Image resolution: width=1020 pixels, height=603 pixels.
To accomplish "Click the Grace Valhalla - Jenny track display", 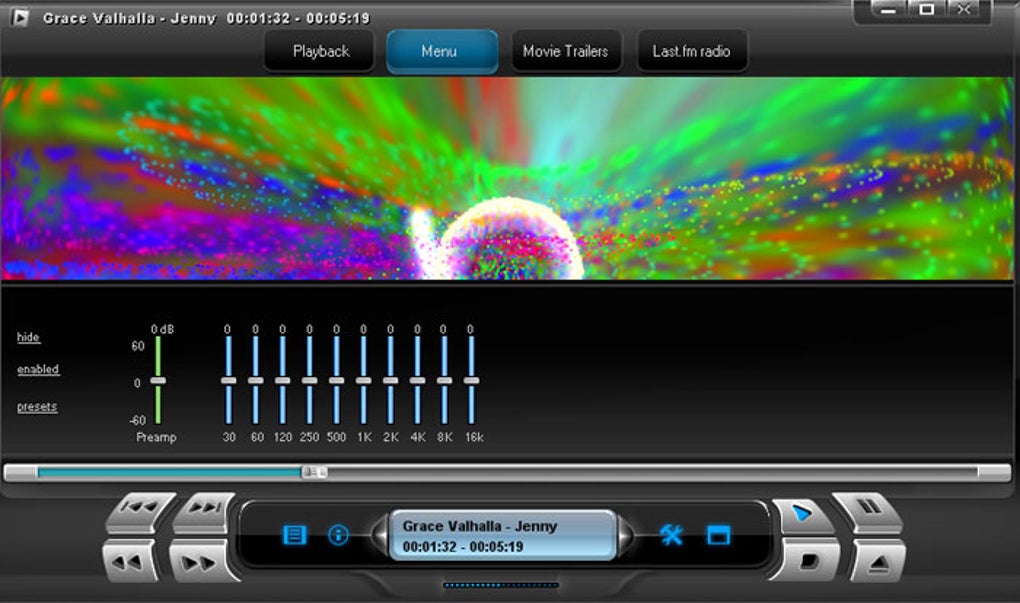I will pos(502,535).
